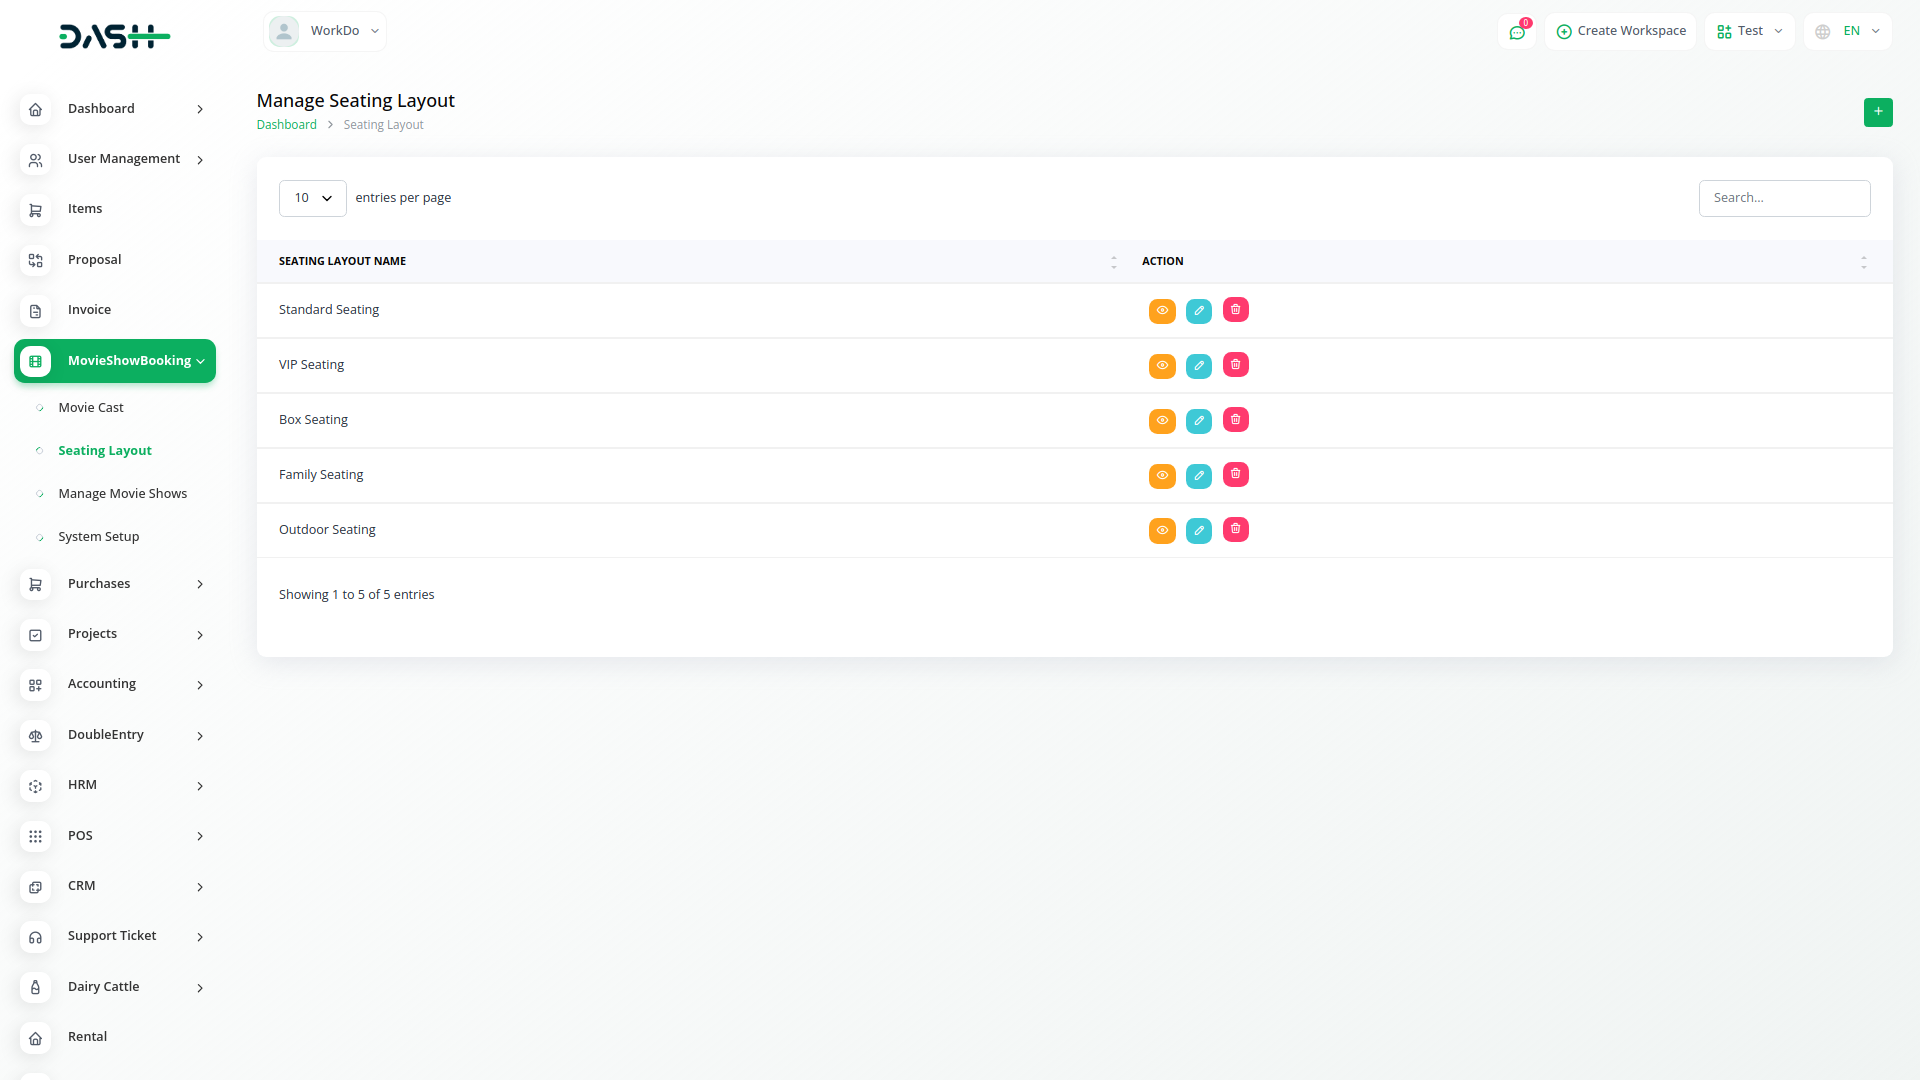Viewport: 1920px width, 1080px height.
Task: Select Movie Cast in the sidebar
Action: tap(91, 408)
